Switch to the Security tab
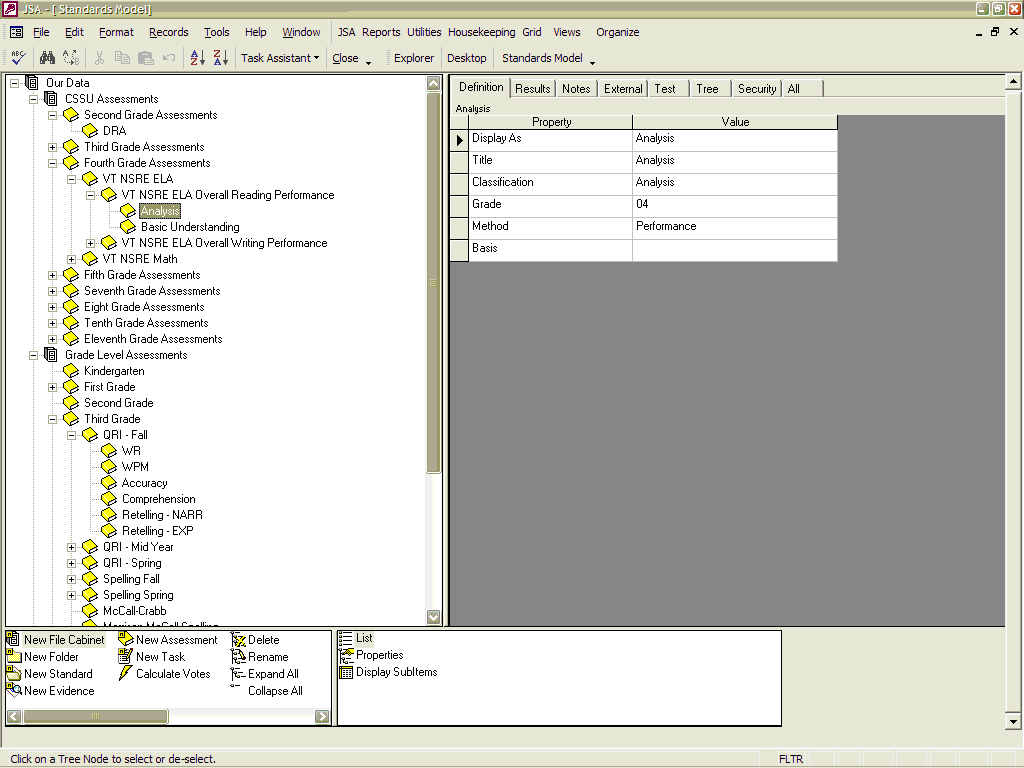This screenshot has height=768, width=1024. pos(757,89)
